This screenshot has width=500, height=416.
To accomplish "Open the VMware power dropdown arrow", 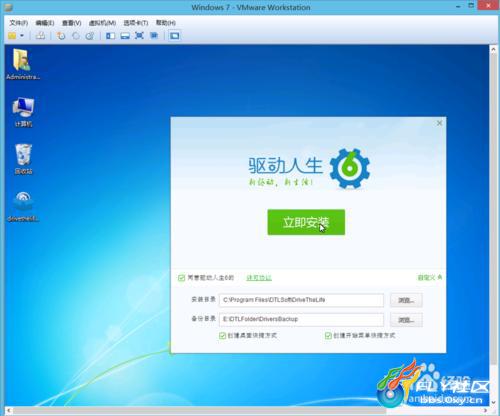I will tap(22, 35).
